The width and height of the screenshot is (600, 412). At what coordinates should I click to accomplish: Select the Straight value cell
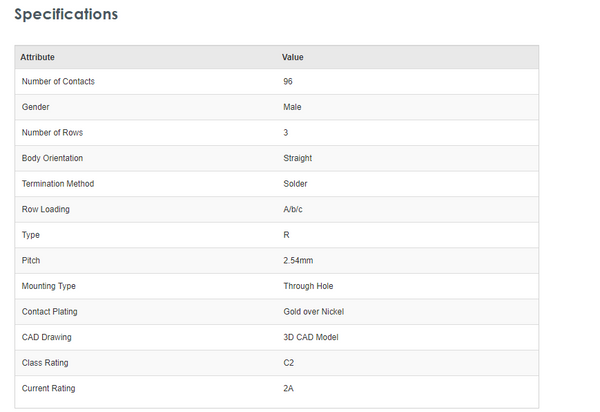(298, 158)
